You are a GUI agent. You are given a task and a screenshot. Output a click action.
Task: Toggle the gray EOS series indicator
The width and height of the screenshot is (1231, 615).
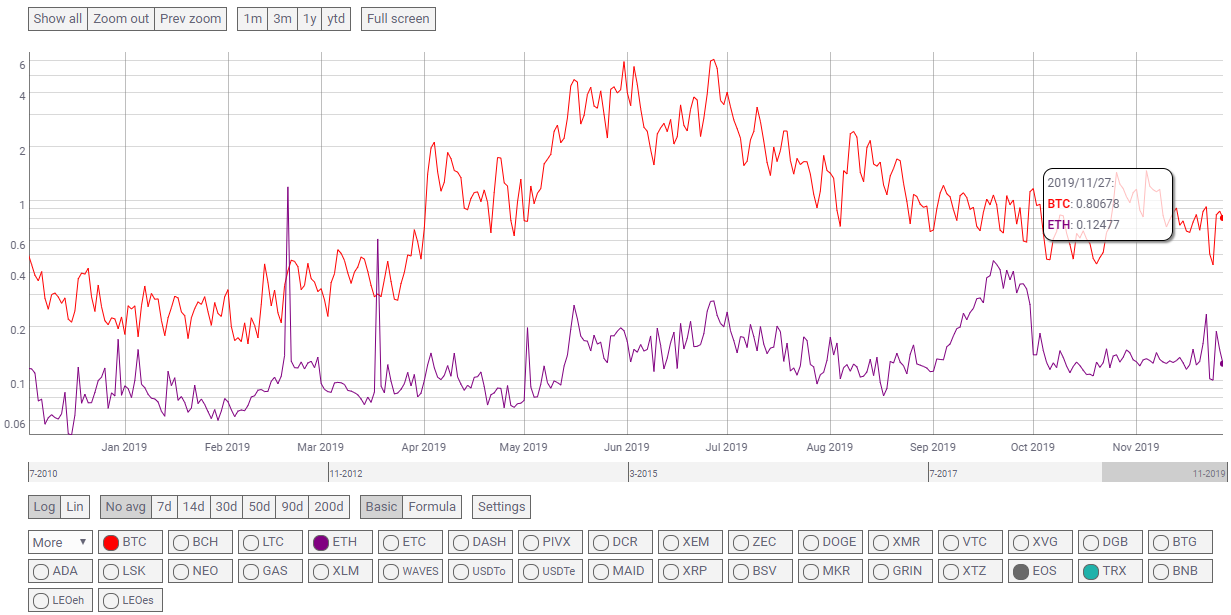[1021, 572]
